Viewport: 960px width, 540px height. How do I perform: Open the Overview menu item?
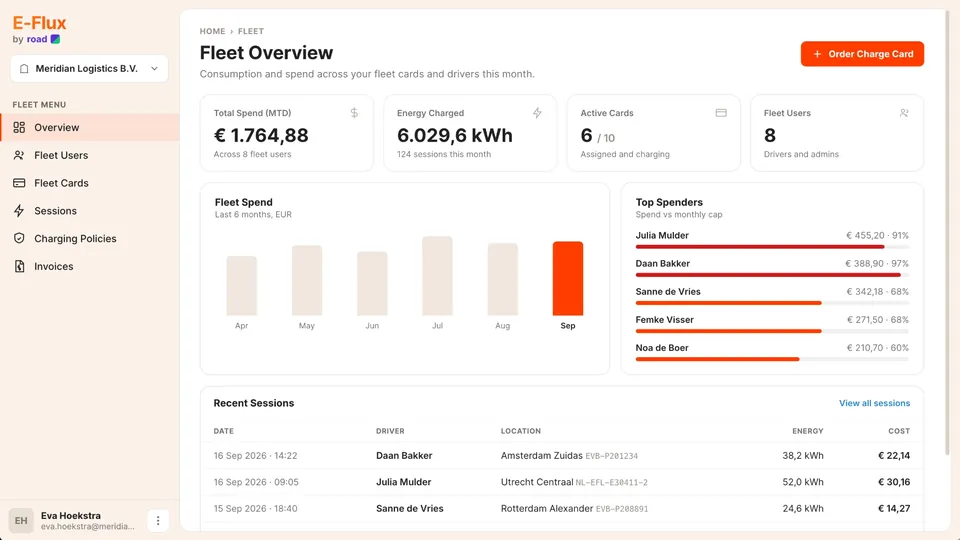click(89, 127)
